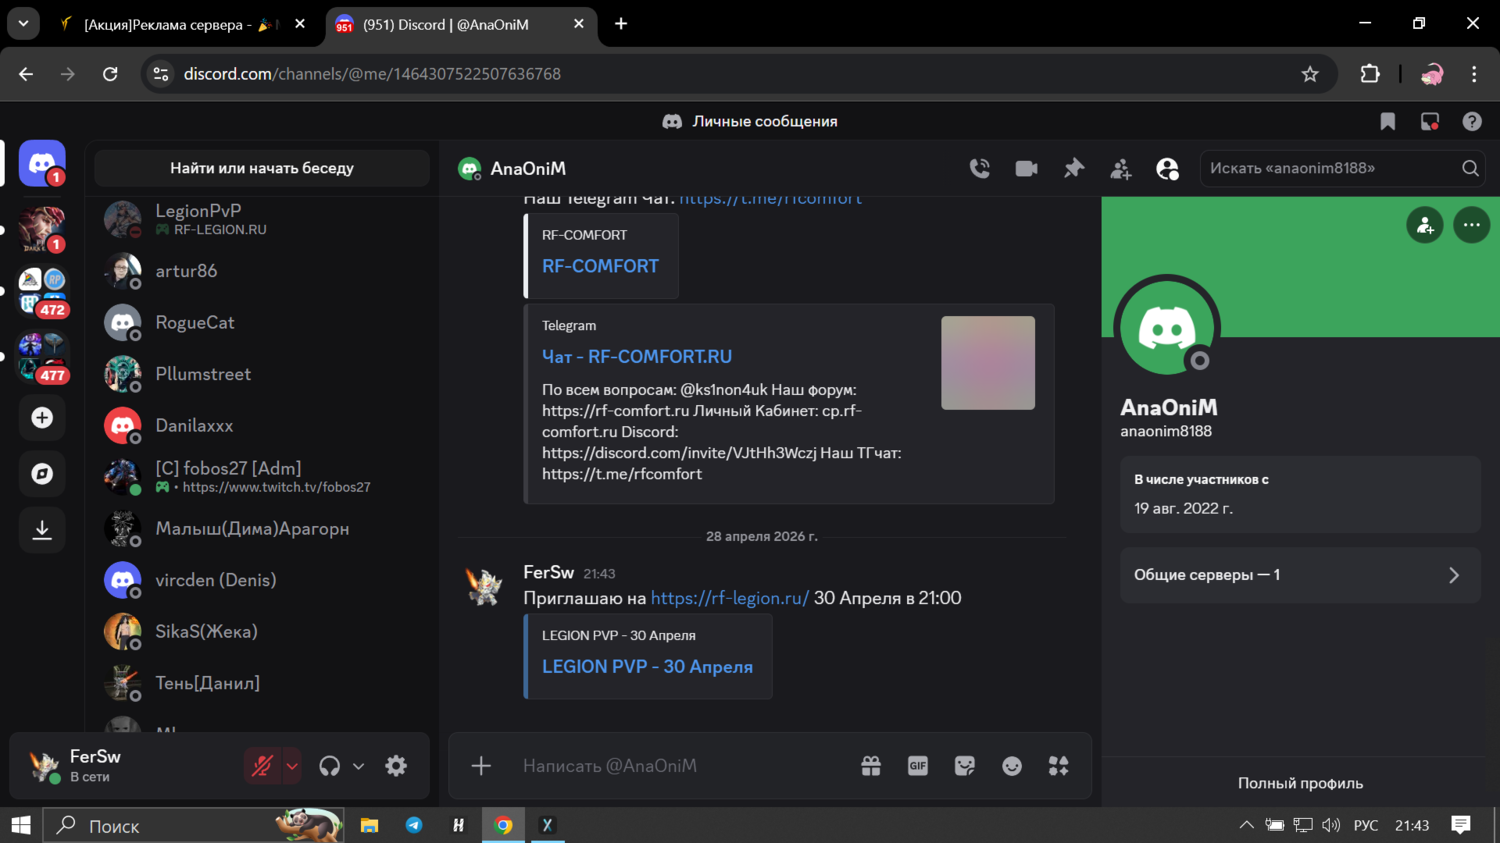
Task: Open vircden (Denis) conversation
Action: pos(262,580)
